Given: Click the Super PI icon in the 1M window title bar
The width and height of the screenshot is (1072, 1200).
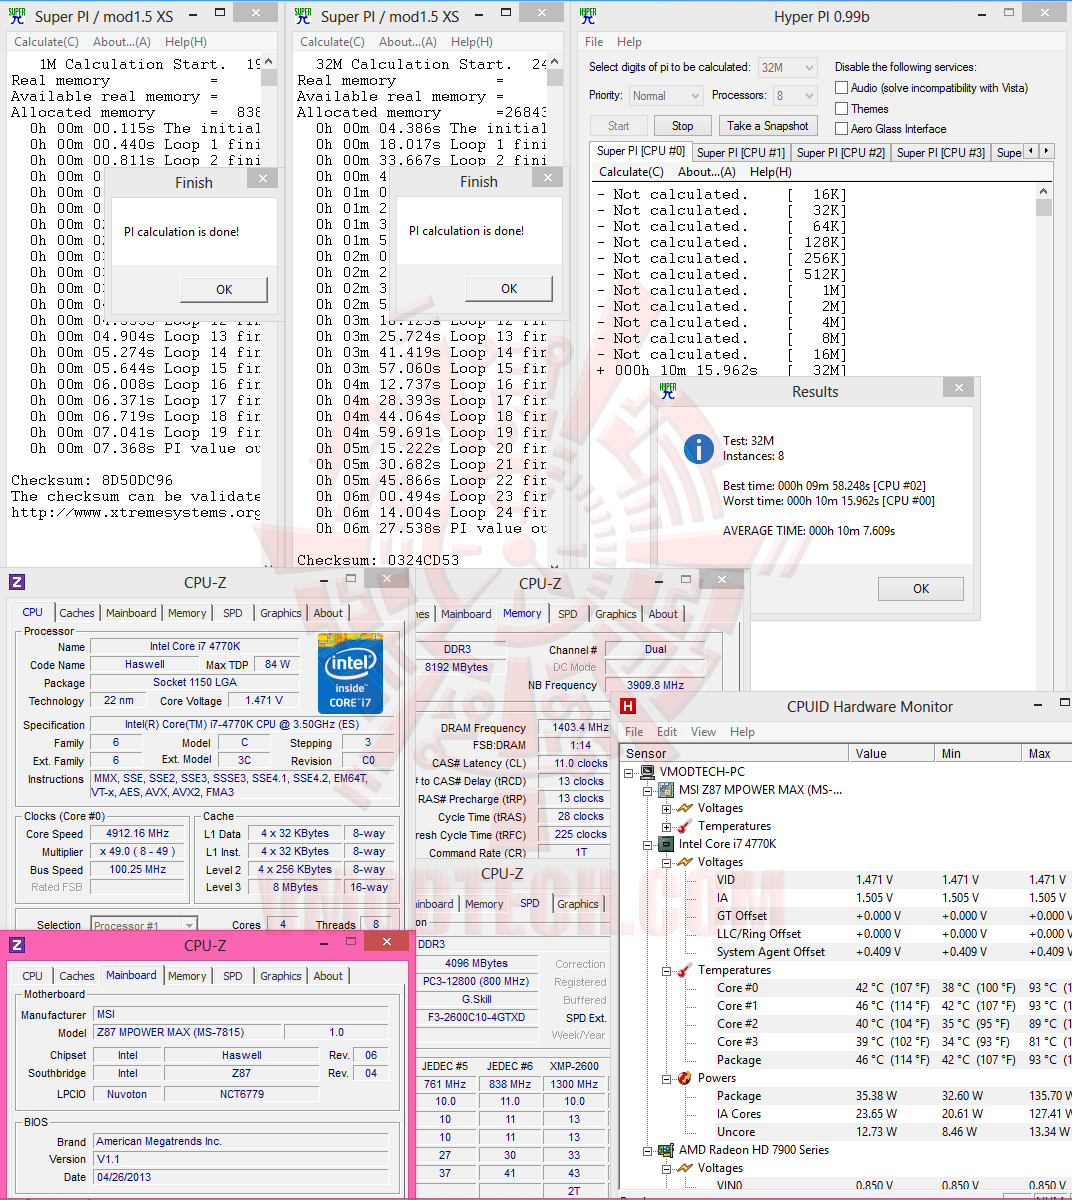Looking at the screenshot, I should pos(16,15).
